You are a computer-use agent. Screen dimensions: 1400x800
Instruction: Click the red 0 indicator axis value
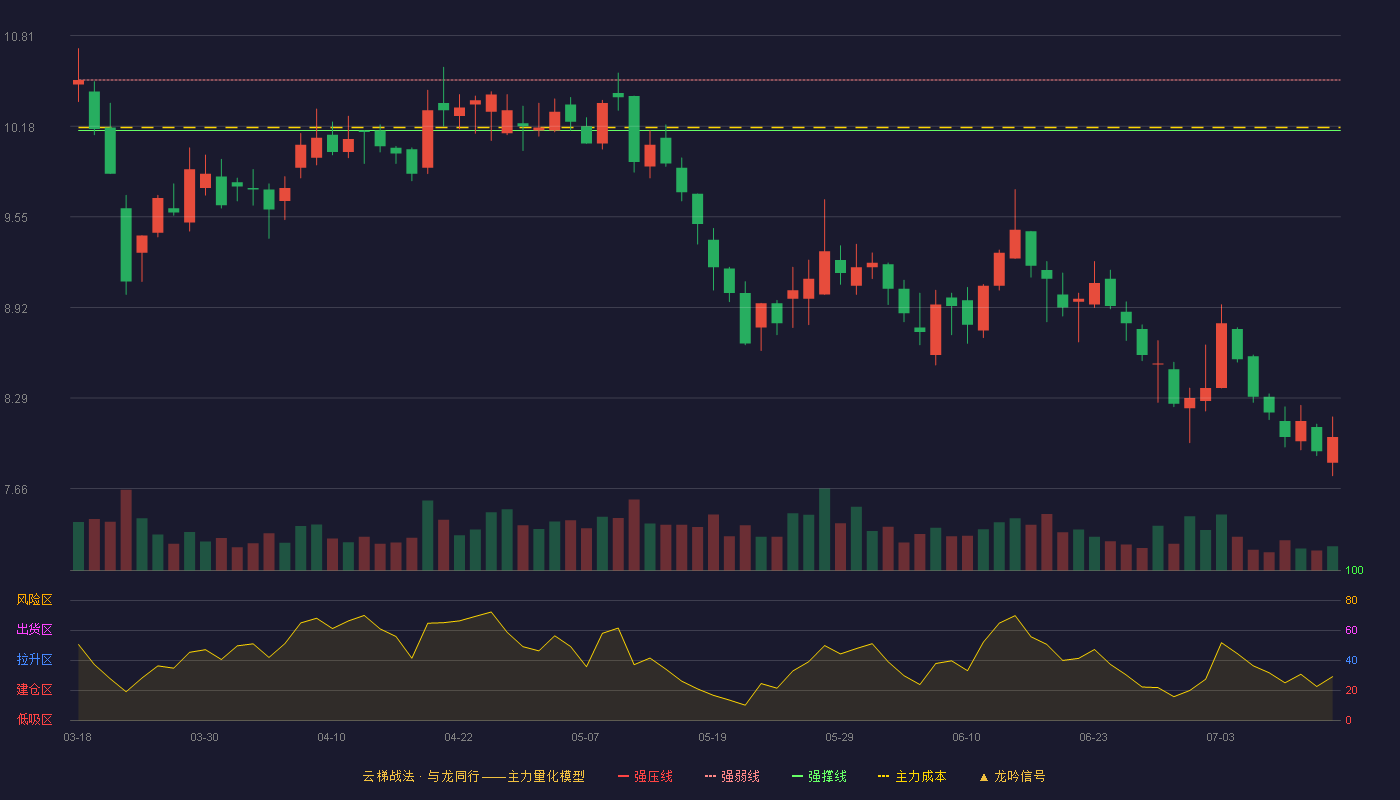click(1348, 720)
